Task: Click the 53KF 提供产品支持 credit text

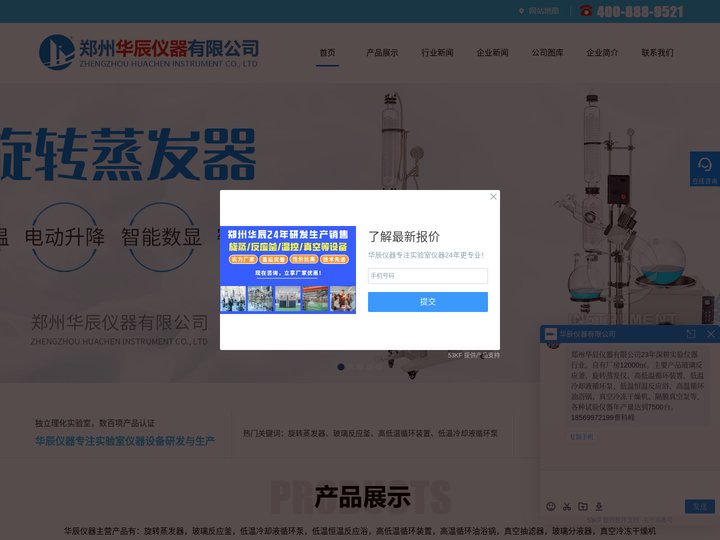Action: (x=473, y=355)
